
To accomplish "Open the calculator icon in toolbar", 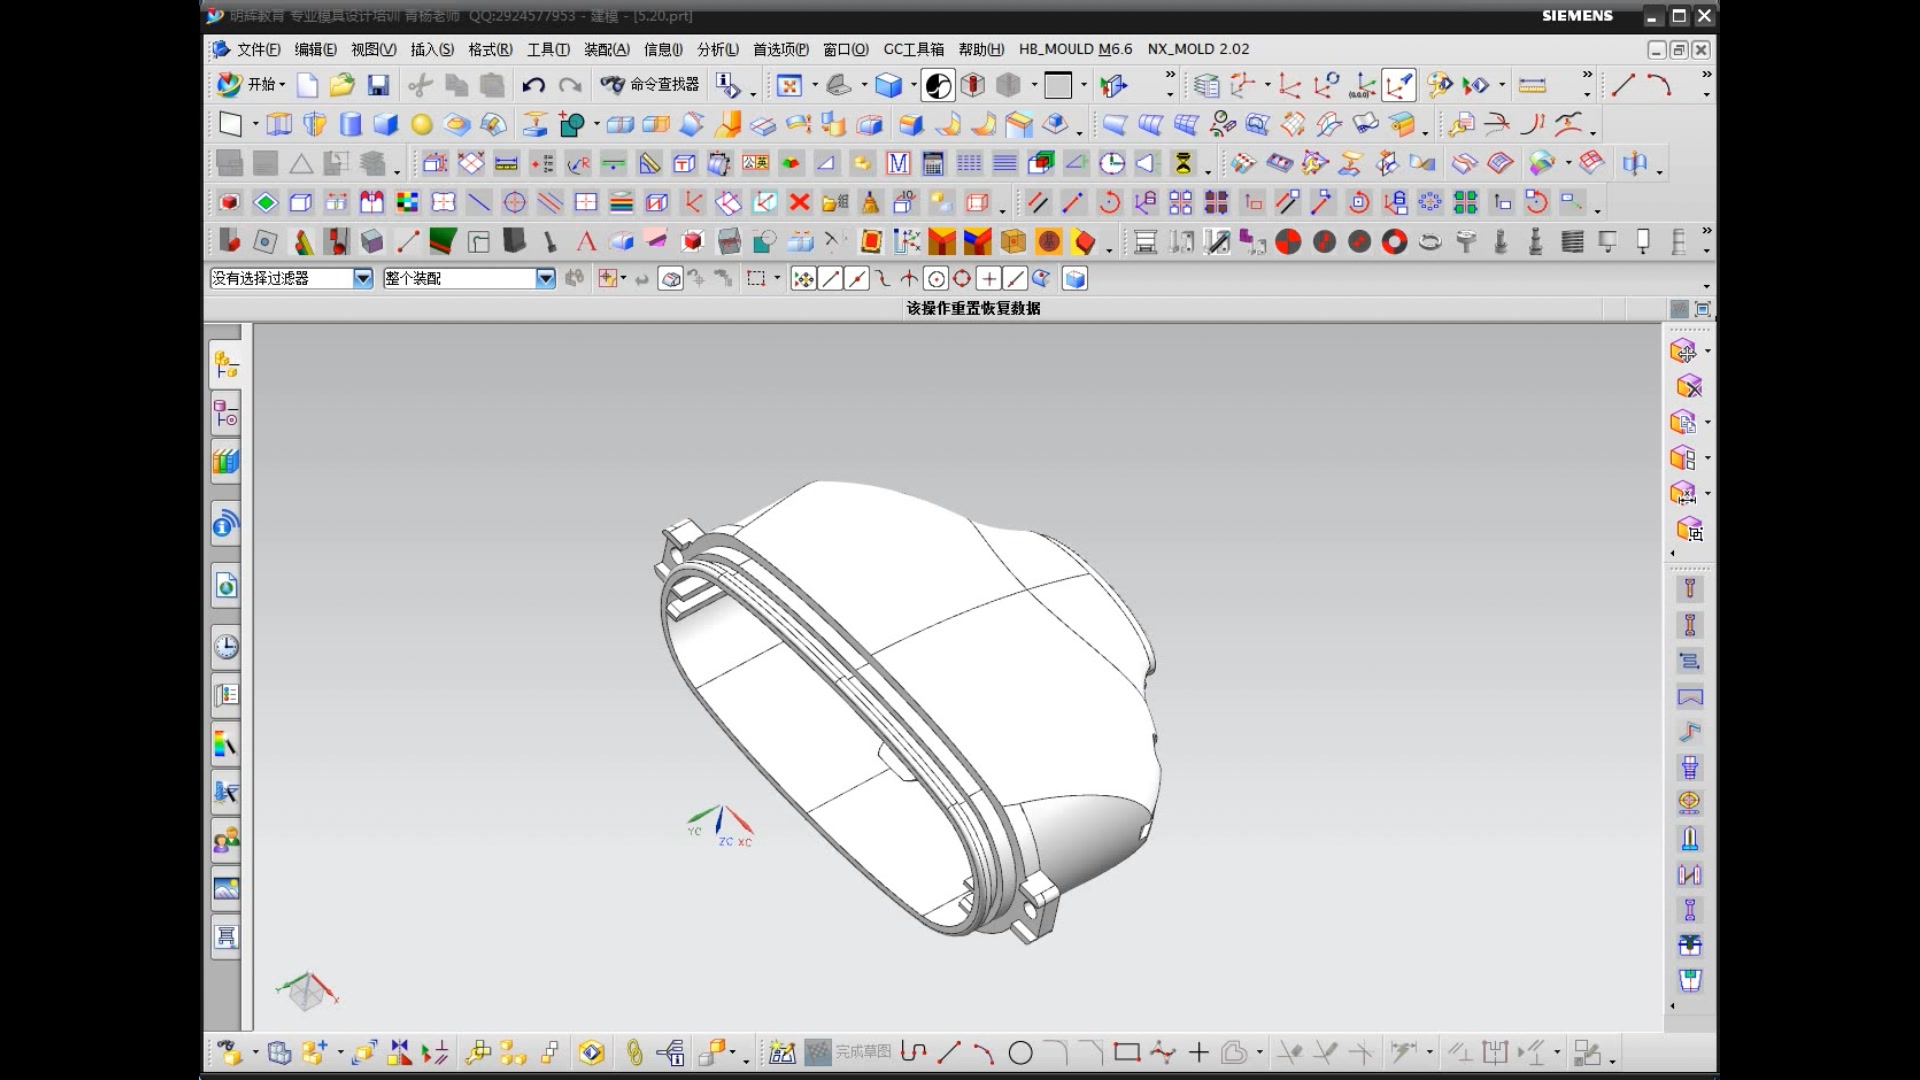I will pyautogui.click(x=933, y=163).
